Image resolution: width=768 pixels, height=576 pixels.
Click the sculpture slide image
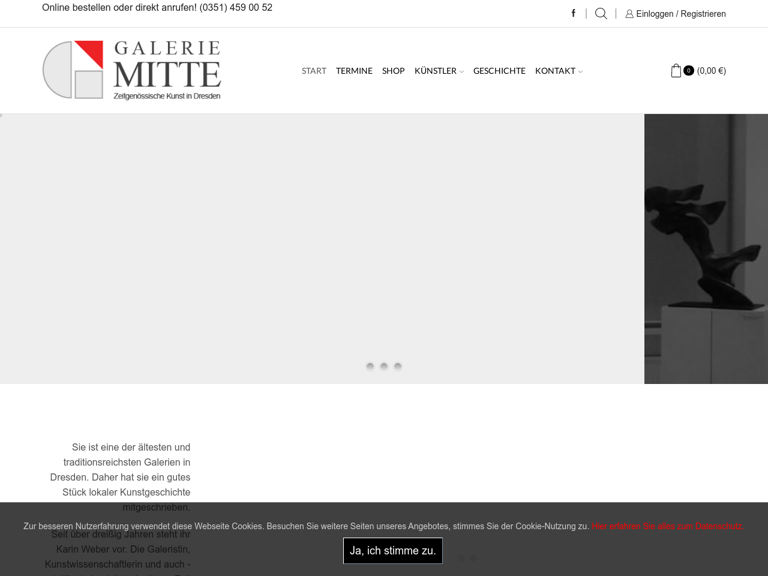click(x=706, y=248)
